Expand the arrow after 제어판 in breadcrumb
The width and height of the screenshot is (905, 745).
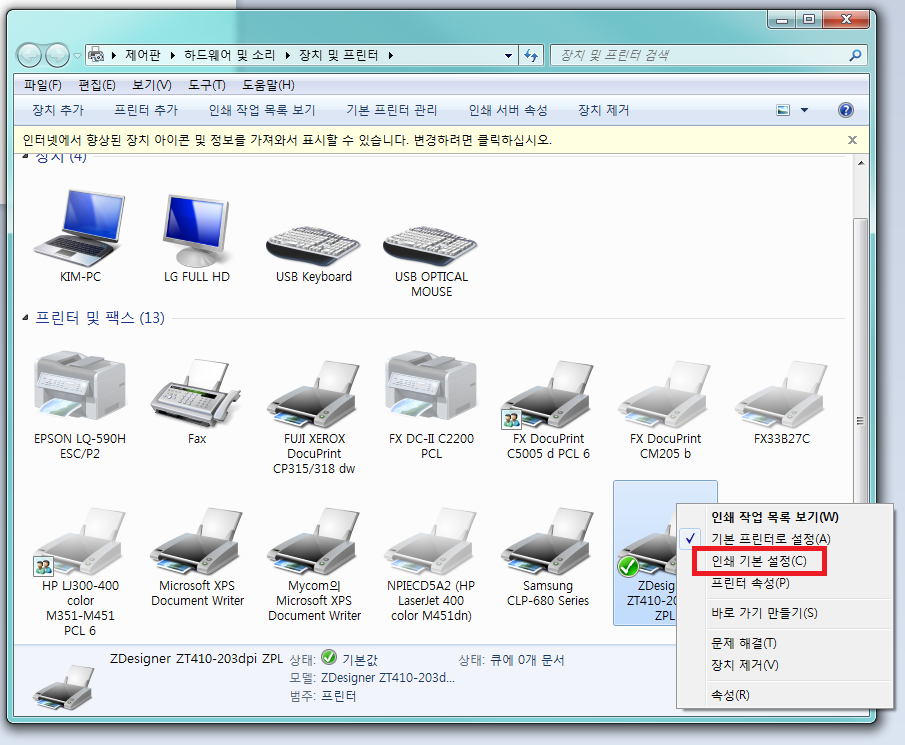pos(172,55)
